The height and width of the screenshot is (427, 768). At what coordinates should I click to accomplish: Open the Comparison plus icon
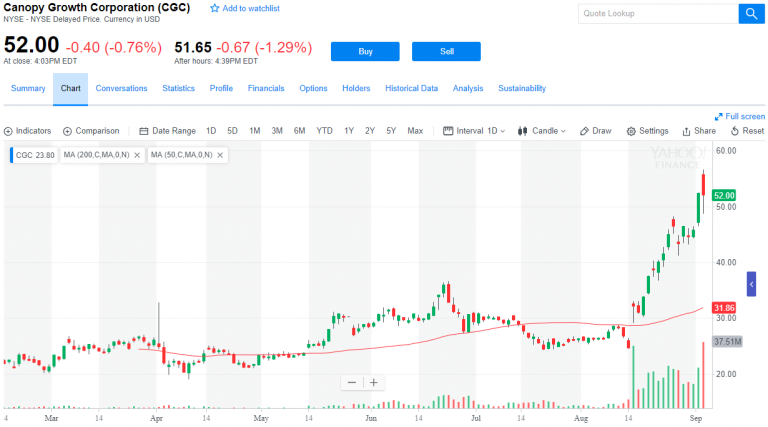(68, 131)
